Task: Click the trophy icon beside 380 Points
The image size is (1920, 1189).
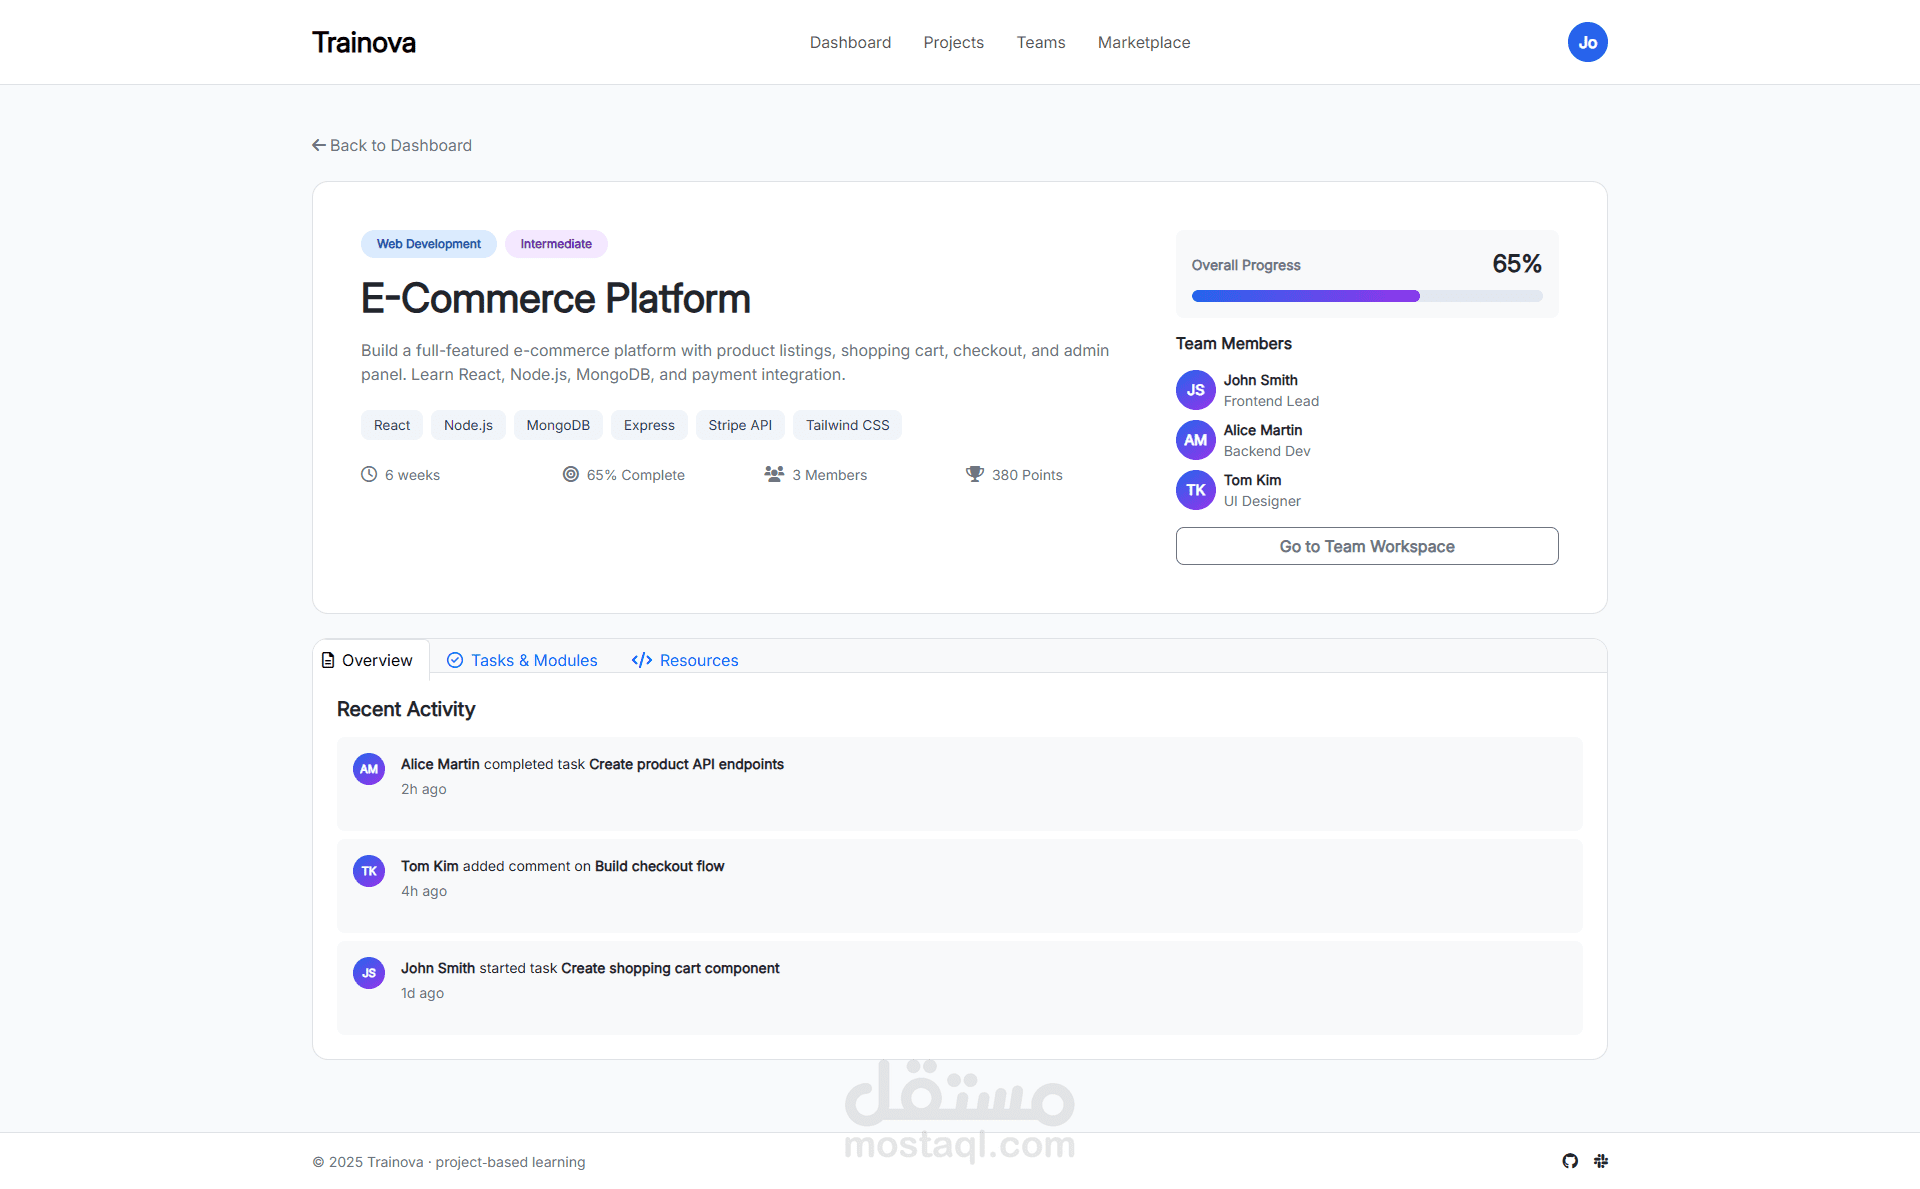Action: point(974,474)
